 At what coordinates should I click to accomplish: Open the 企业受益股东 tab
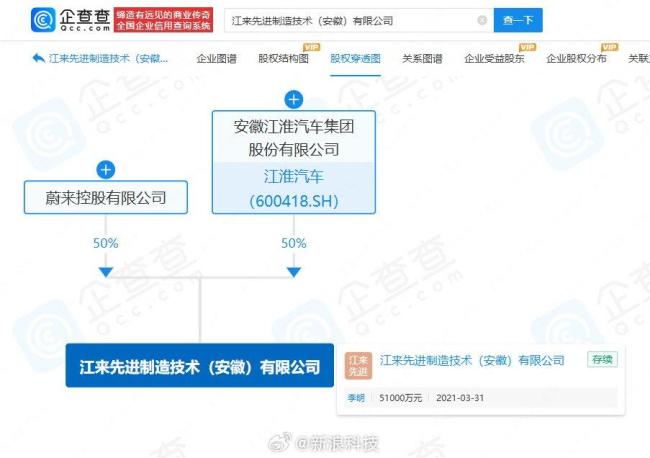pyautogui.click(x=494, y=58)
